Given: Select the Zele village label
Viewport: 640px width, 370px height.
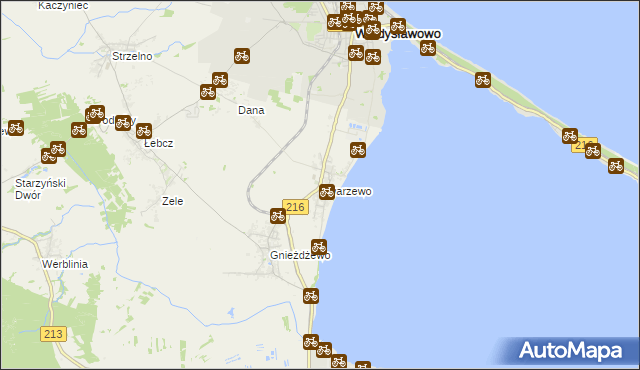Looking at the screenshot, I should pos(172,201).
